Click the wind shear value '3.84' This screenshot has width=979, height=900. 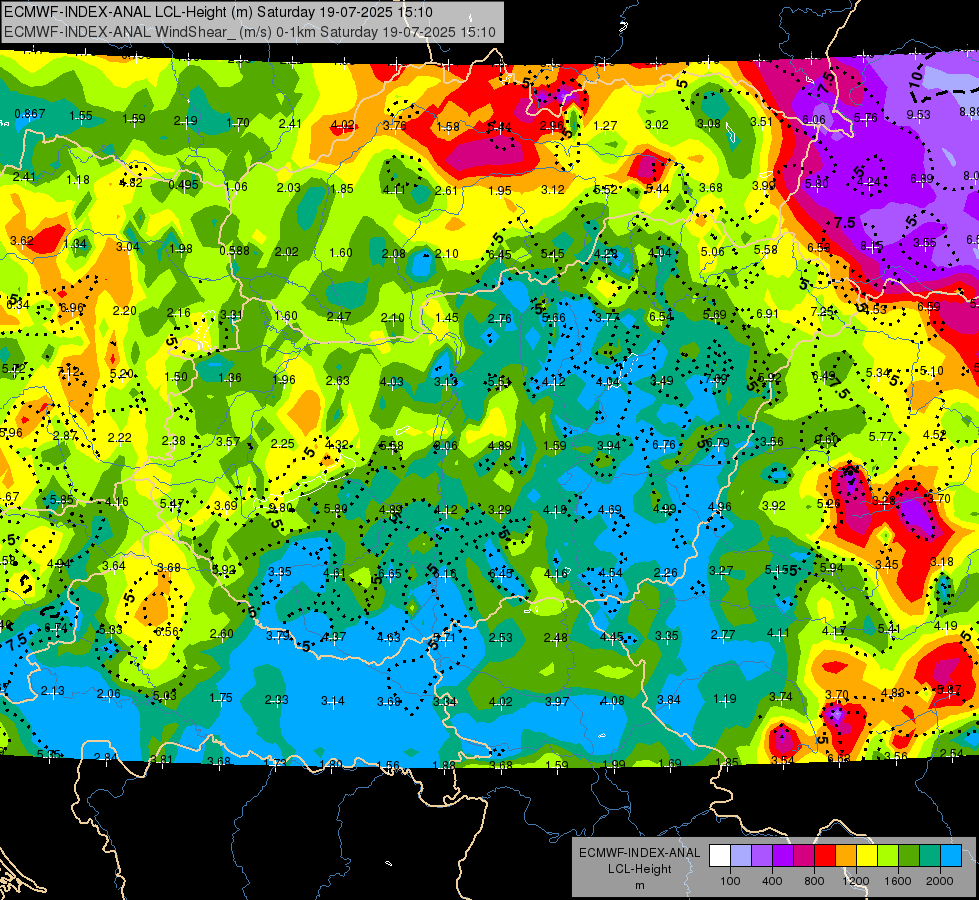pos(669,700)
